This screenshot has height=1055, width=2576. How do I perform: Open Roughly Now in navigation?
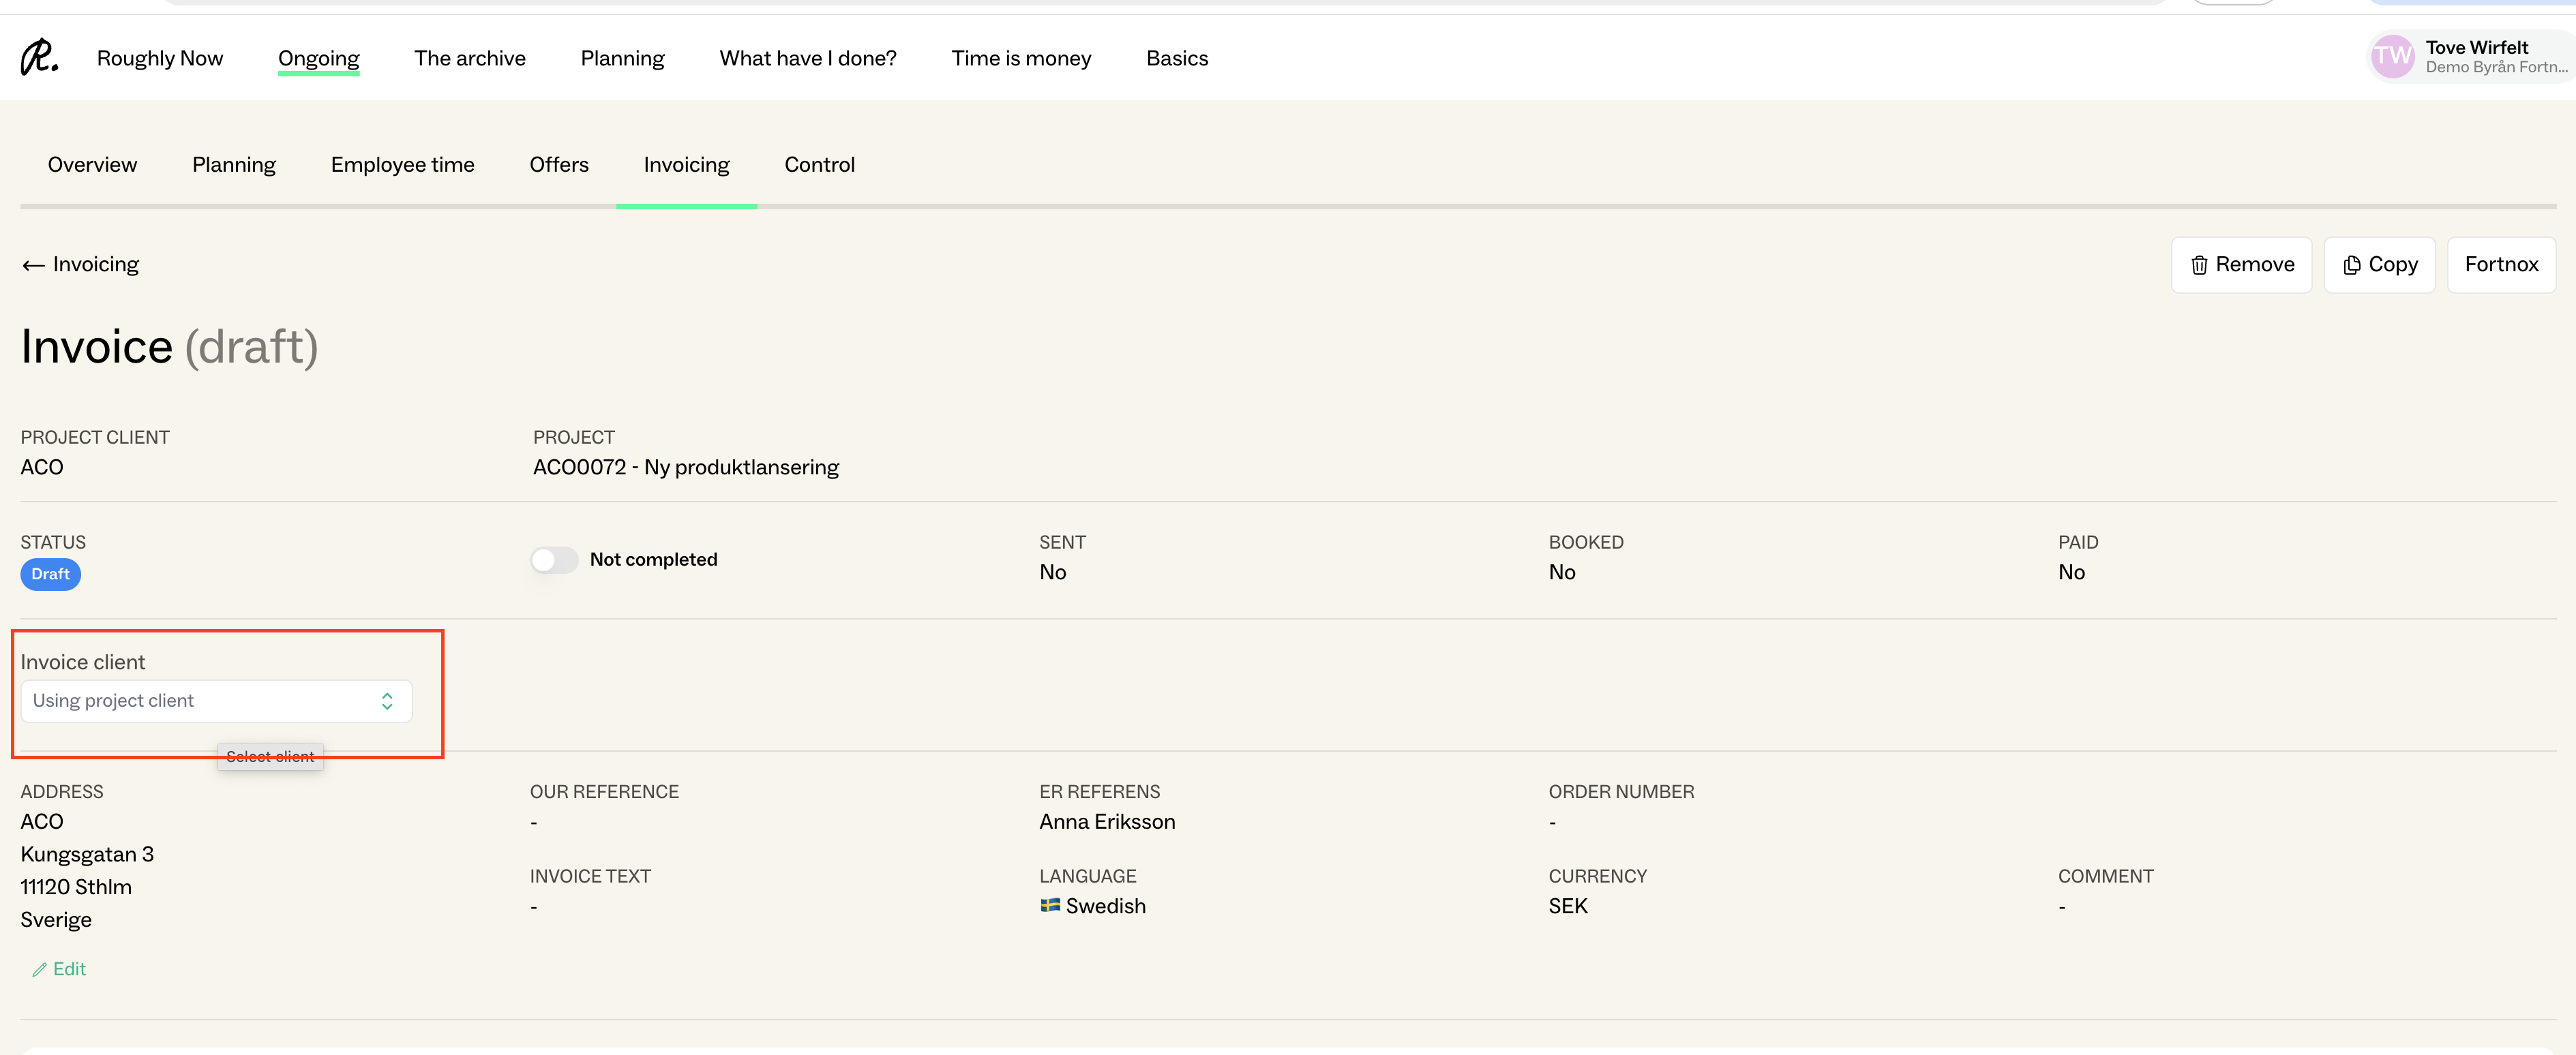click(x=160, y=58)
